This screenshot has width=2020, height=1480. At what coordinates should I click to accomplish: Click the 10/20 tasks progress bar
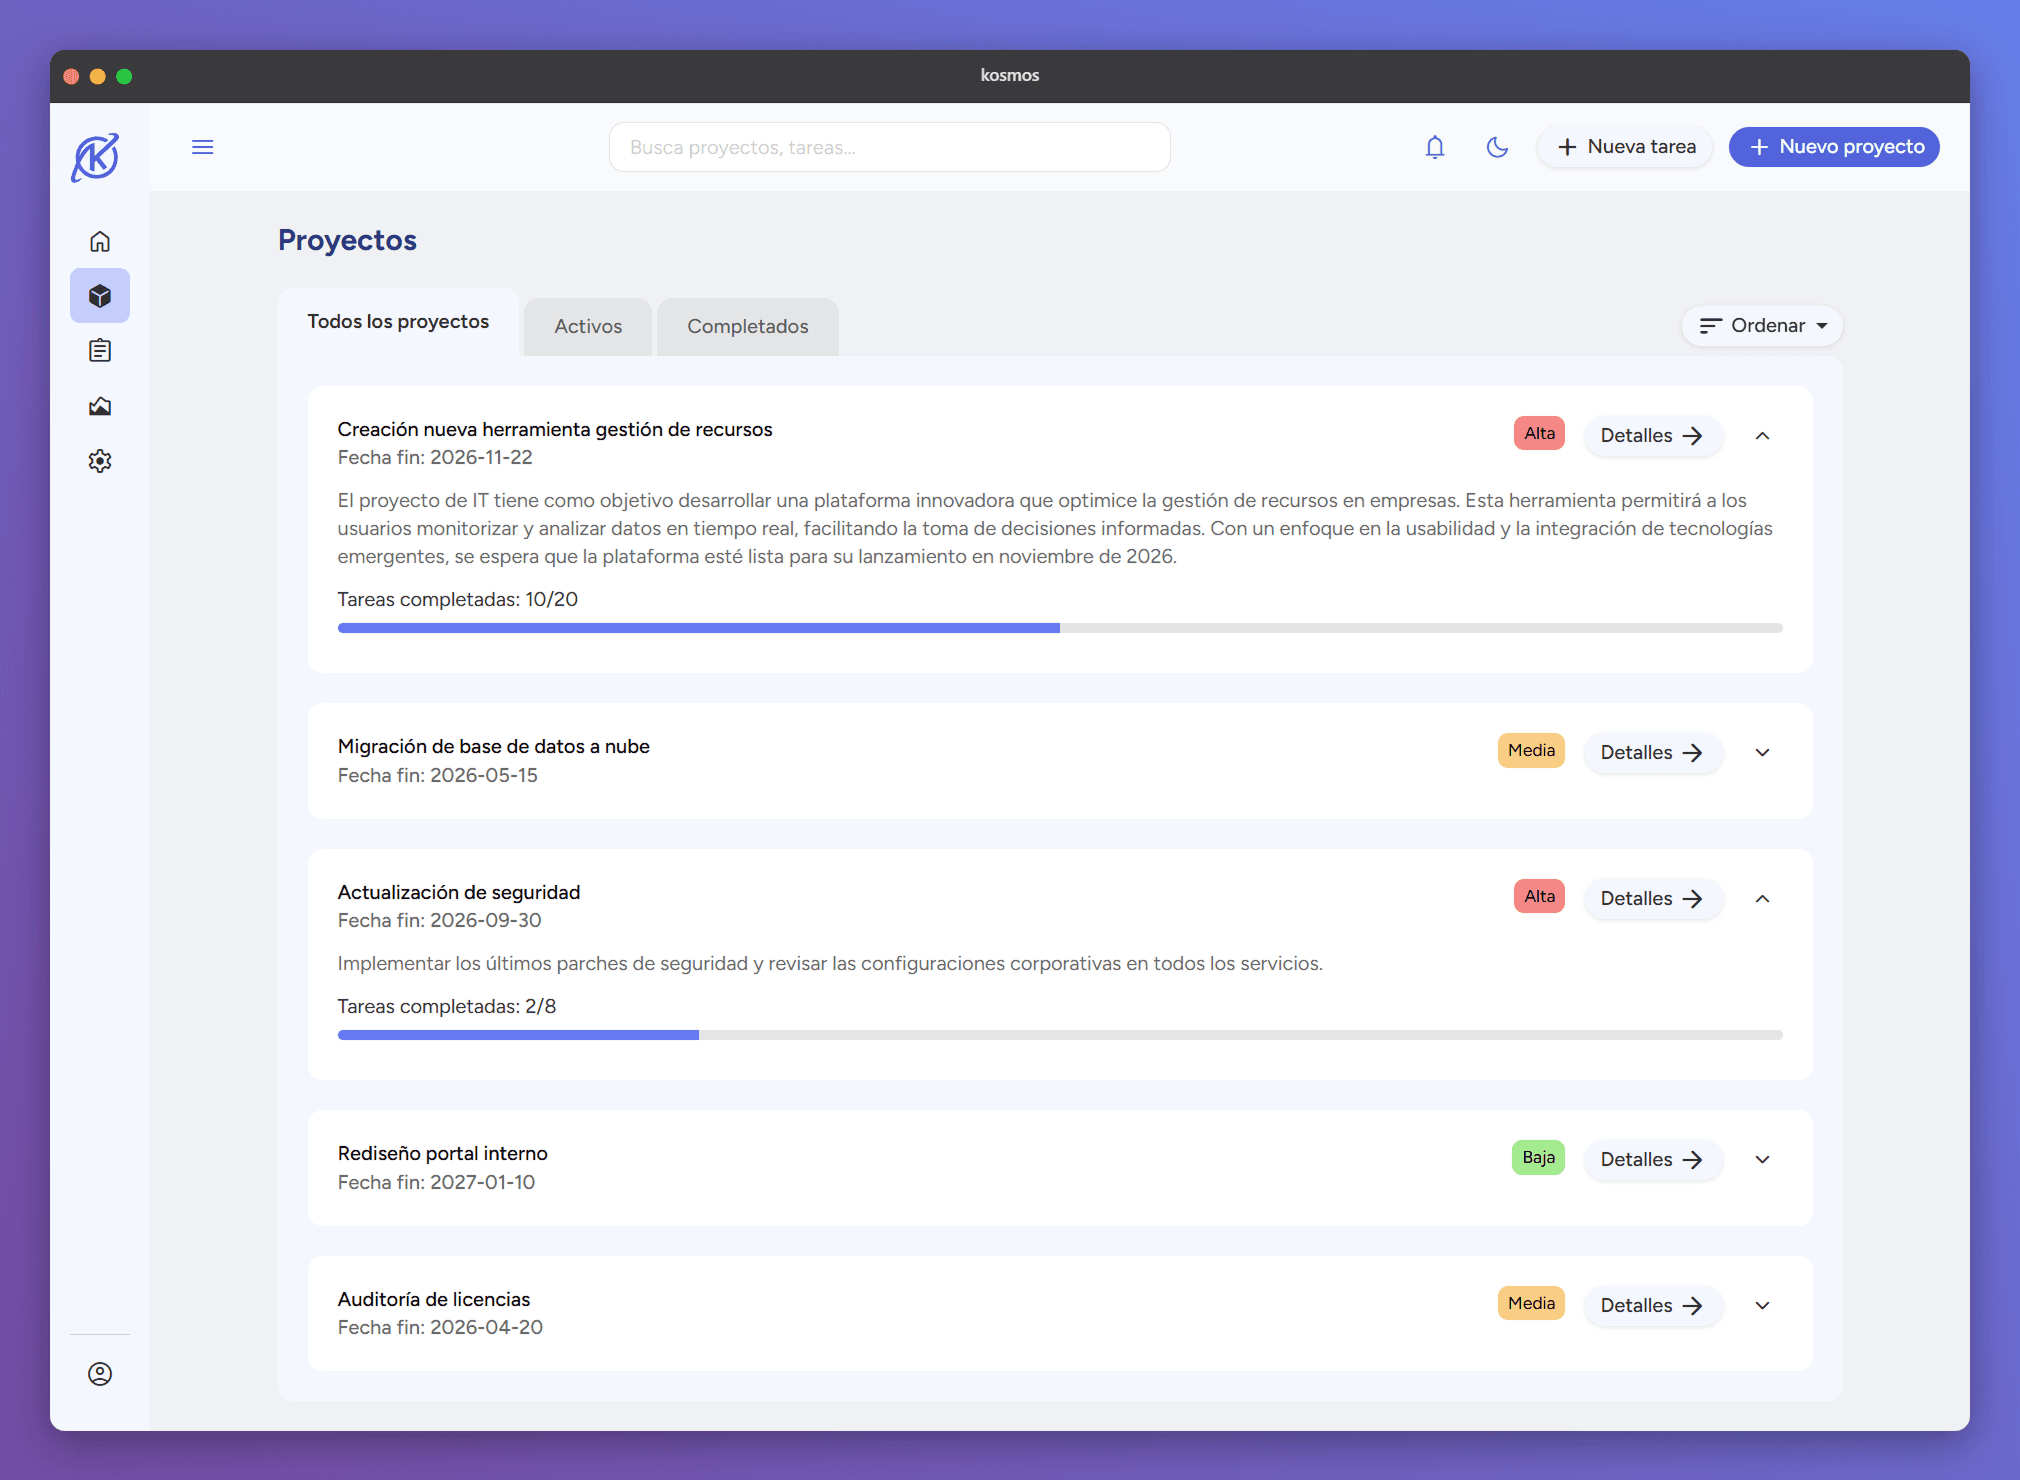[1060, 628]
